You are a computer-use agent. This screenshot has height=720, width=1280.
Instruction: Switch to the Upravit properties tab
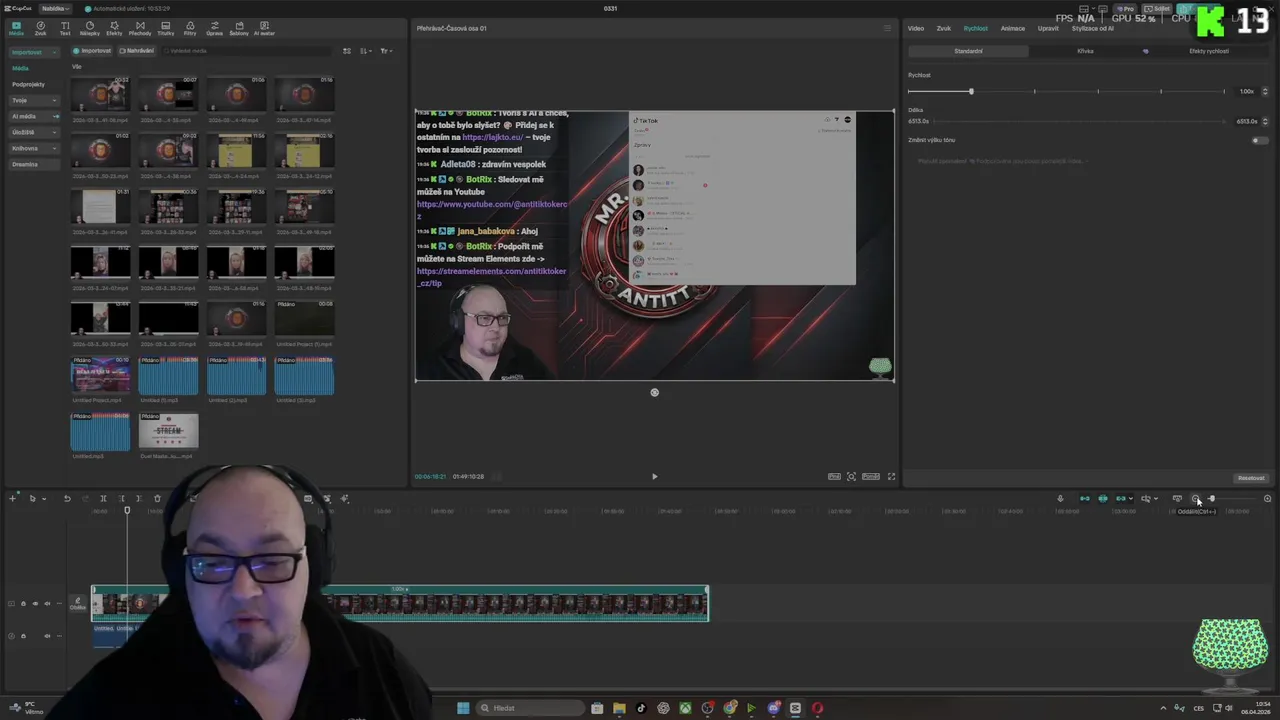tap(1048, 28)
